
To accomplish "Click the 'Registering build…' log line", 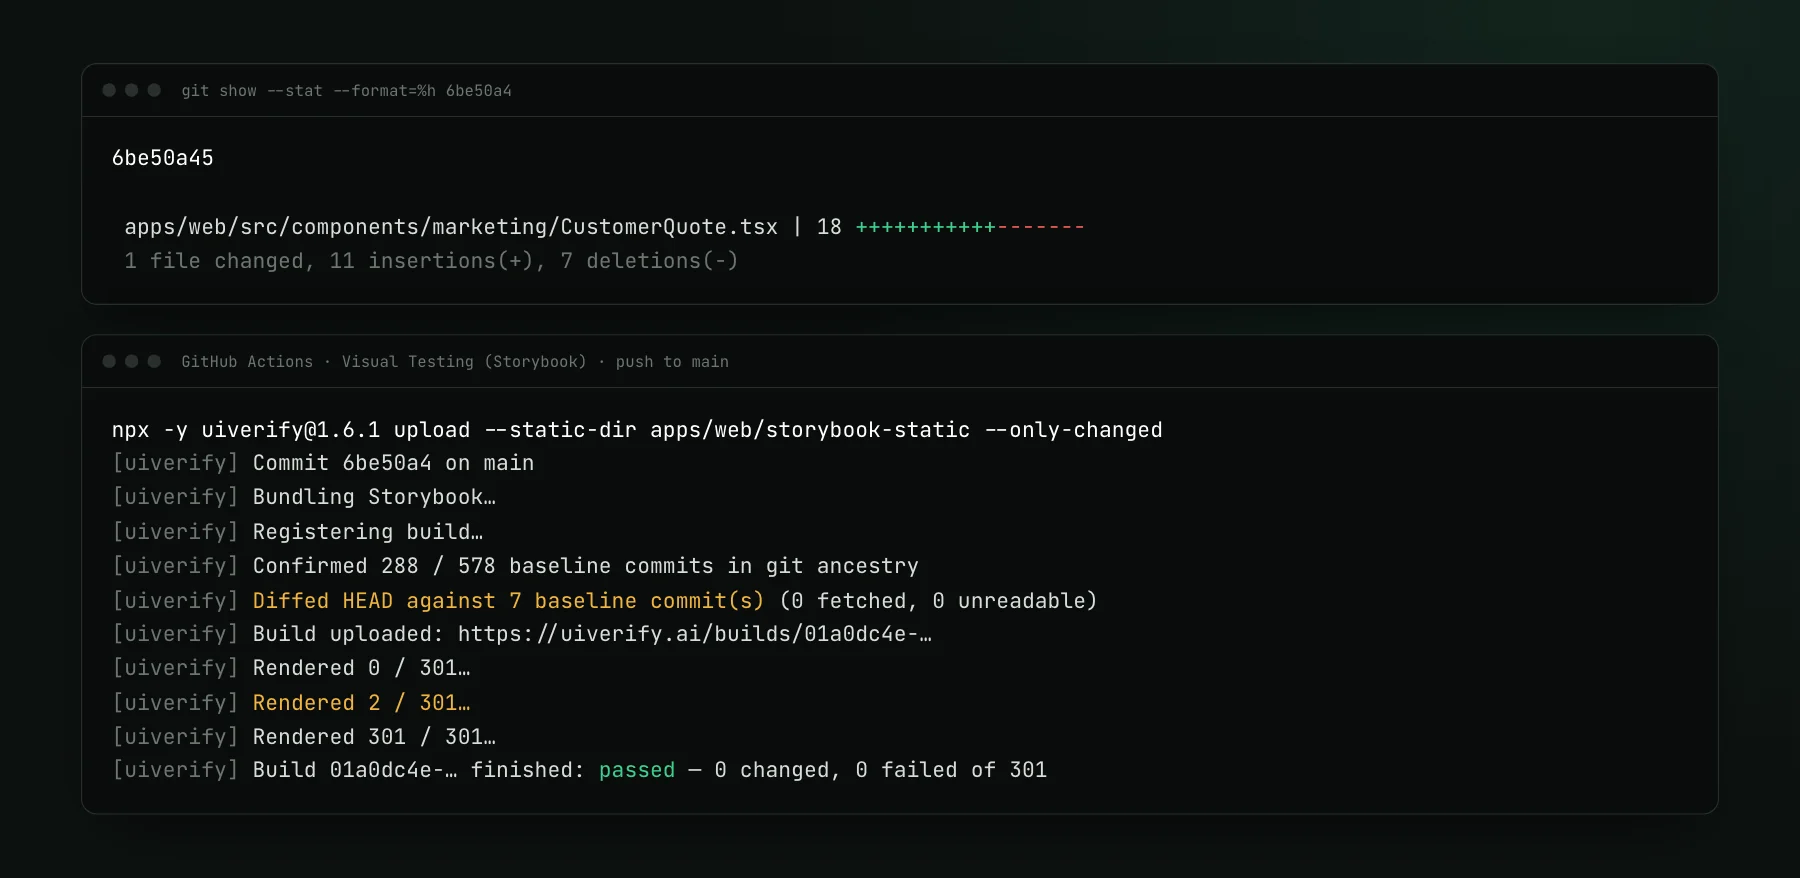I will (297, 532).
